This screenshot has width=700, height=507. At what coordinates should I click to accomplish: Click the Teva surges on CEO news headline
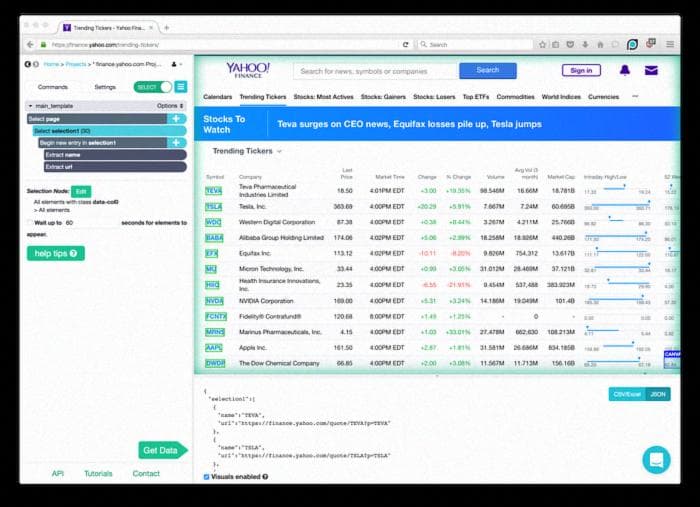coord(409,124)
